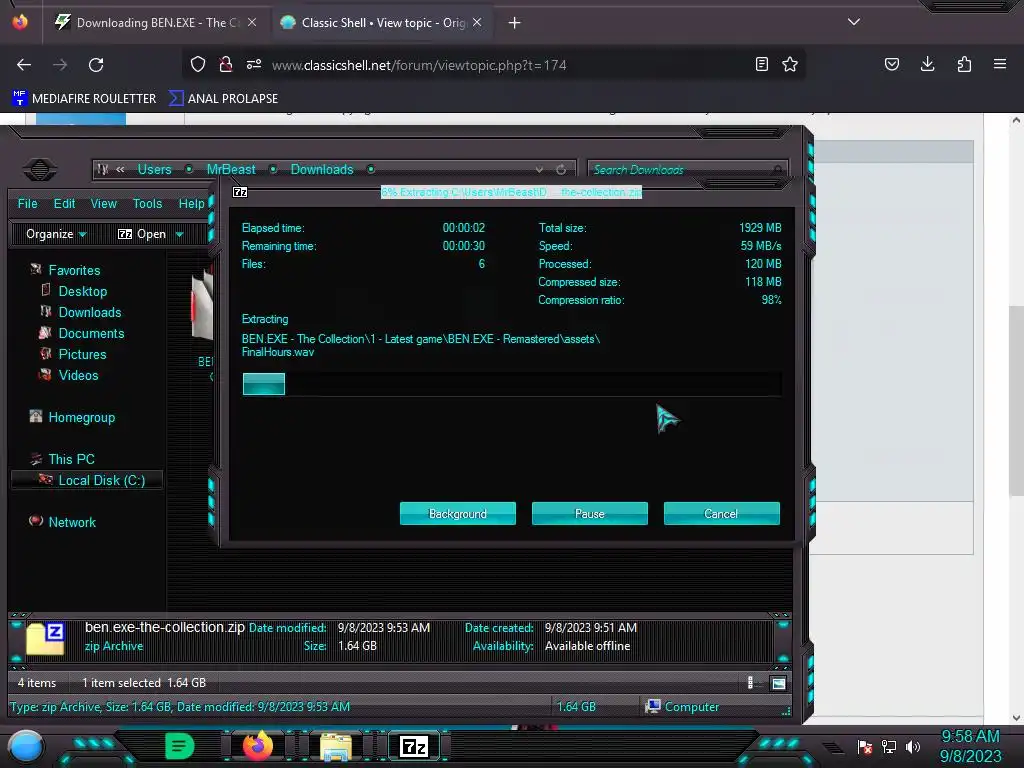Image resolution: width=1024 pixels, height=768 pixels.
Task: Open the second bookmark in bookmarks toolbar
Action: click(x=223, y=99)
